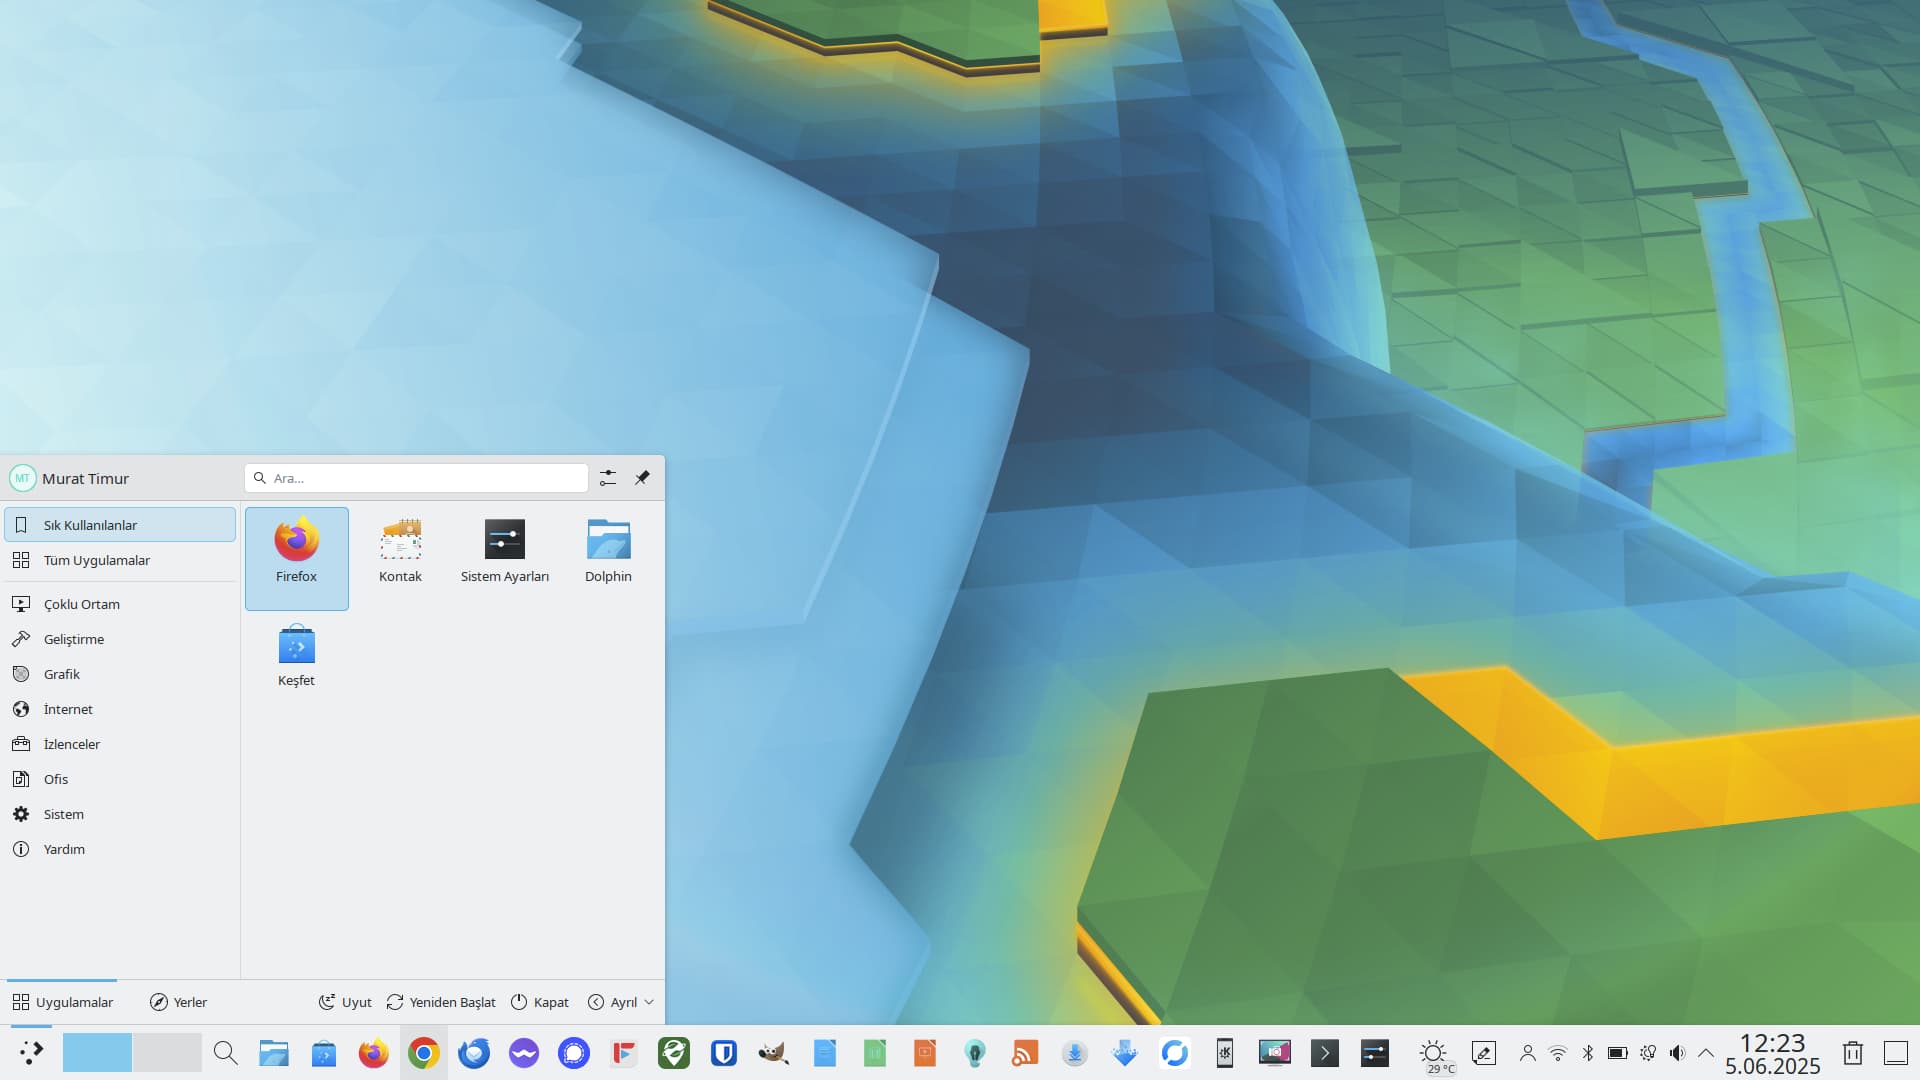Screen dimensions: 1920x1080
Task: Click the KDE application launcher button
Action: 32,1052
